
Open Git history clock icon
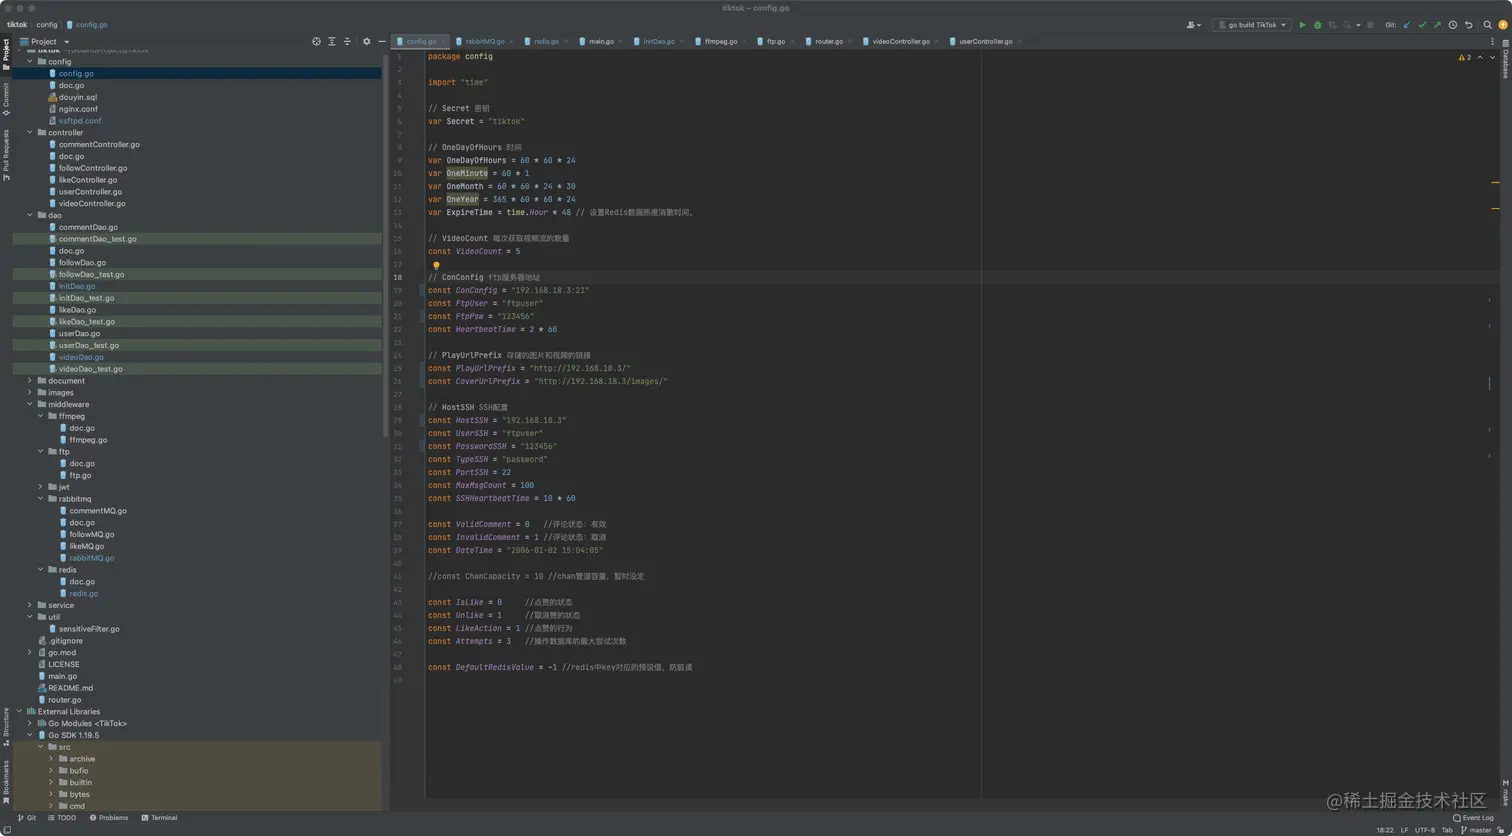click(x=1452, y=25)
